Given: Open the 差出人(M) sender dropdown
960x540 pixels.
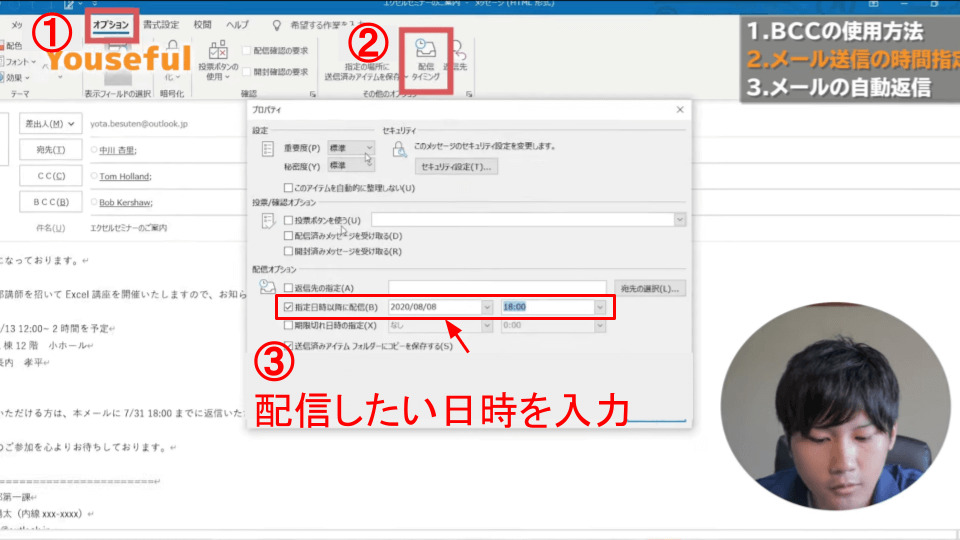Looking at the screenshot, I should pos(50,124).
